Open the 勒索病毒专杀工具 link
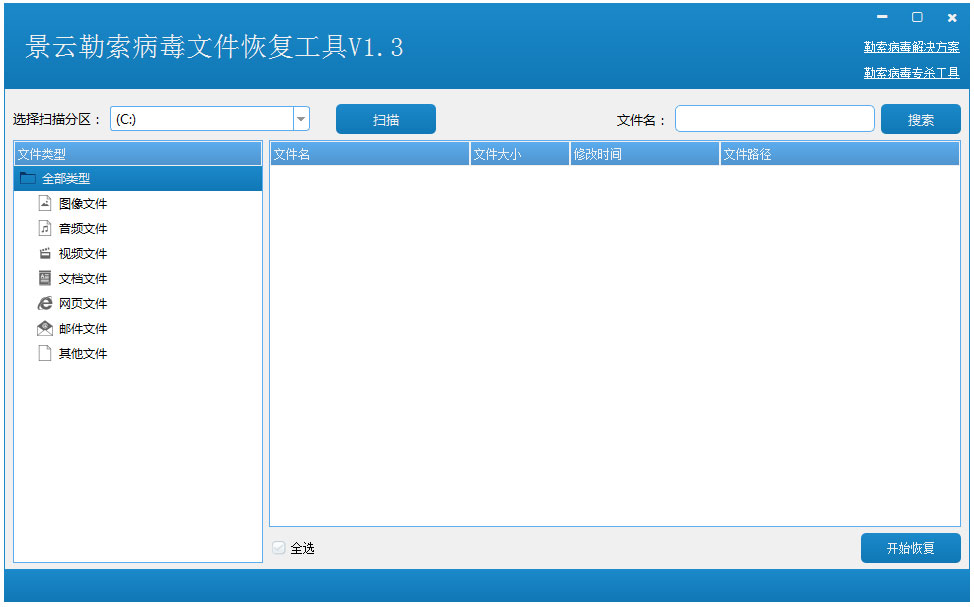 pos(910,72)
